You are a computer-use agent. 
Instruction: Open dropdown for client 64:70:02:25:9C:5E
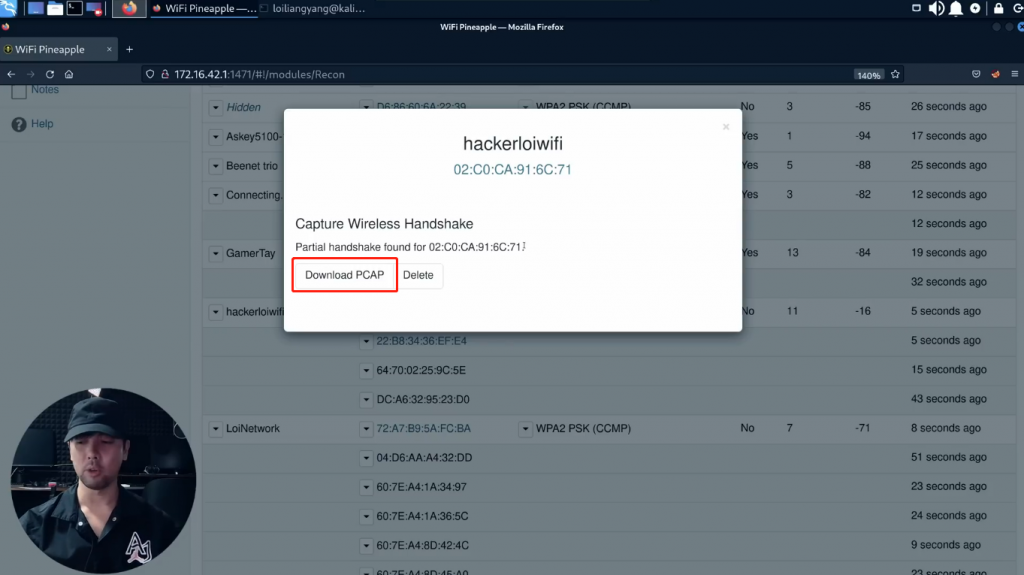(366, 370)
